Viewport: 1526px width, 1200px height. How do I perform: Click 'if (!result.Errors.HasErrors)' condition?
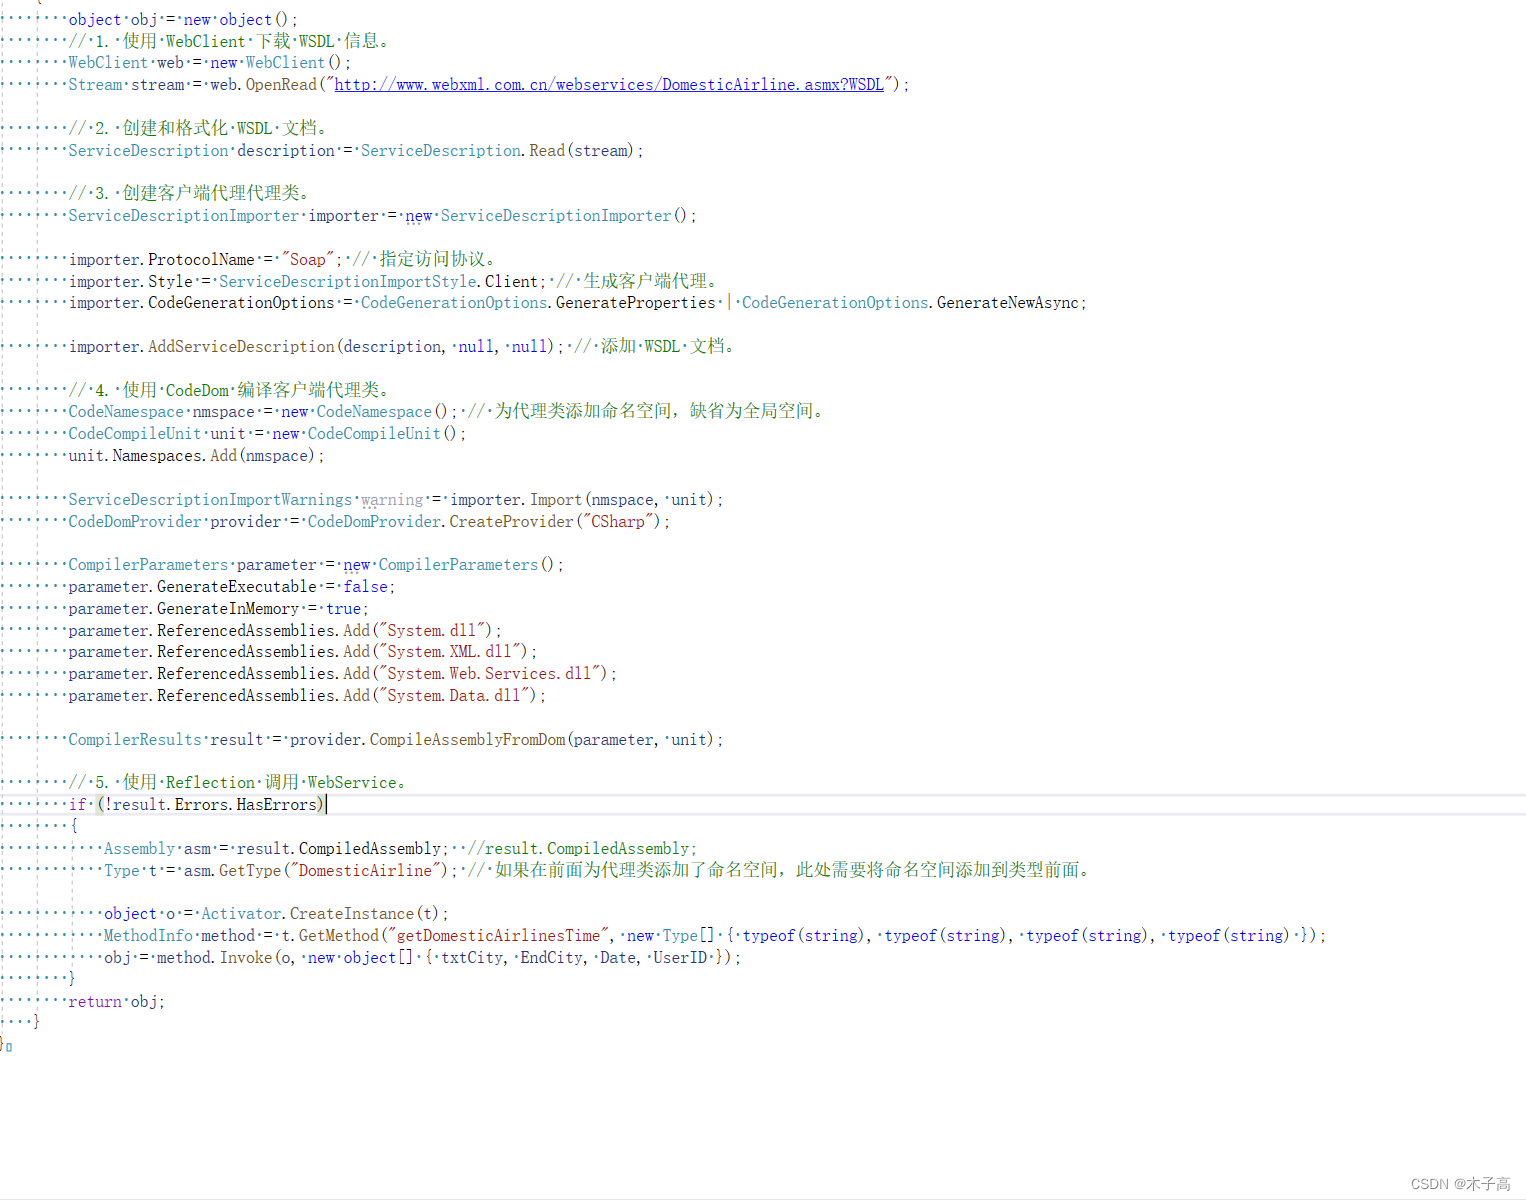coord(197,805)
